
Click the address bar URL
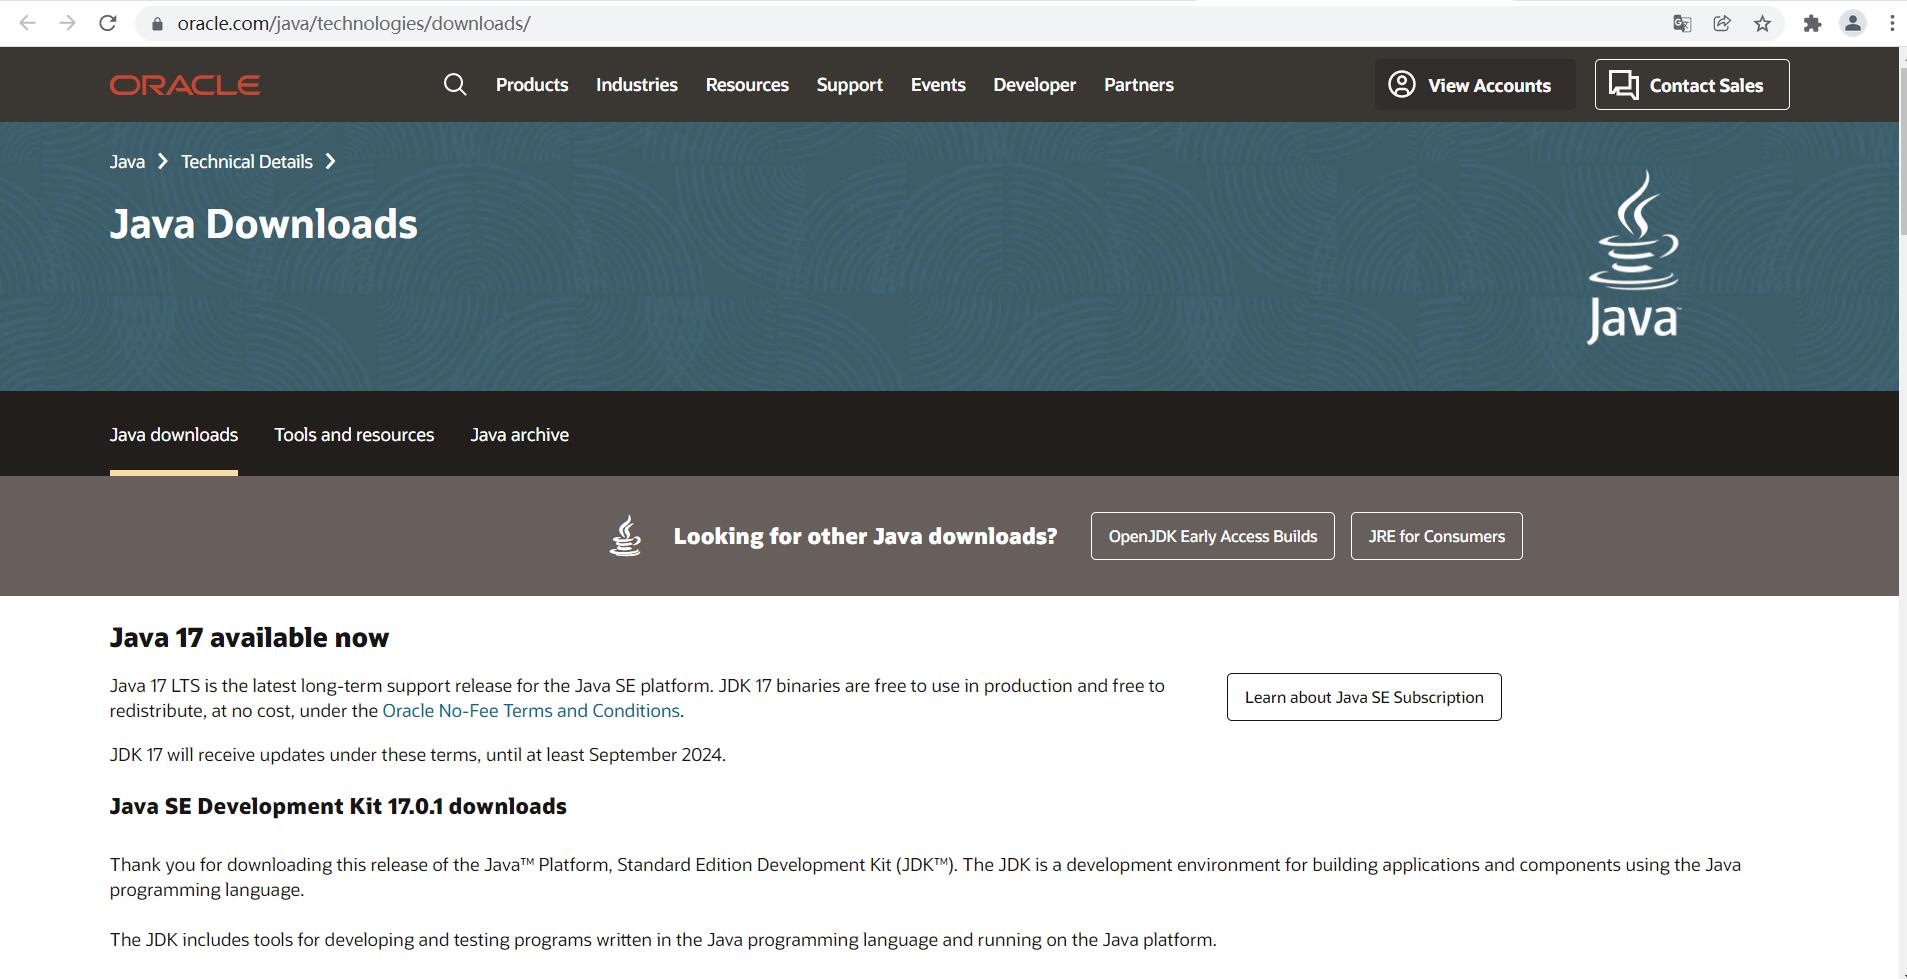[x=354, y=23]
